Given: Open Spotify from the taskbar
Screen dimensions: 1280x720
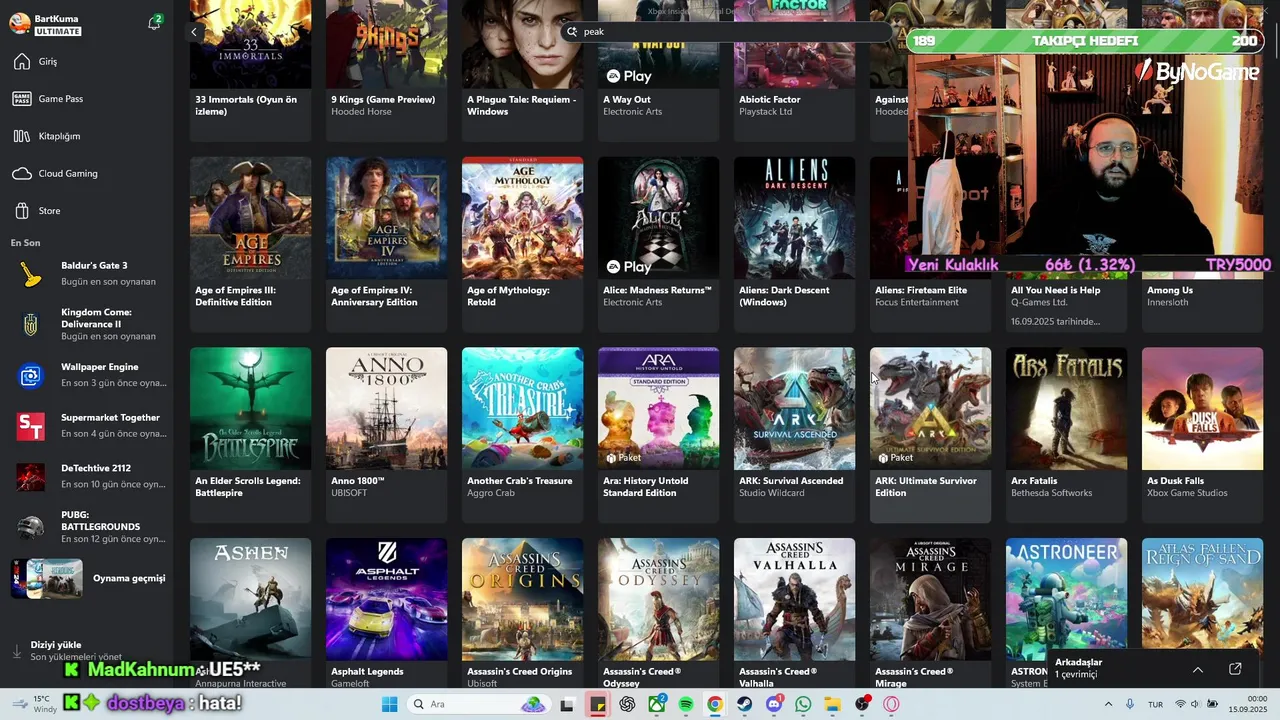Looking at the screenshot, I should (686, 704).
